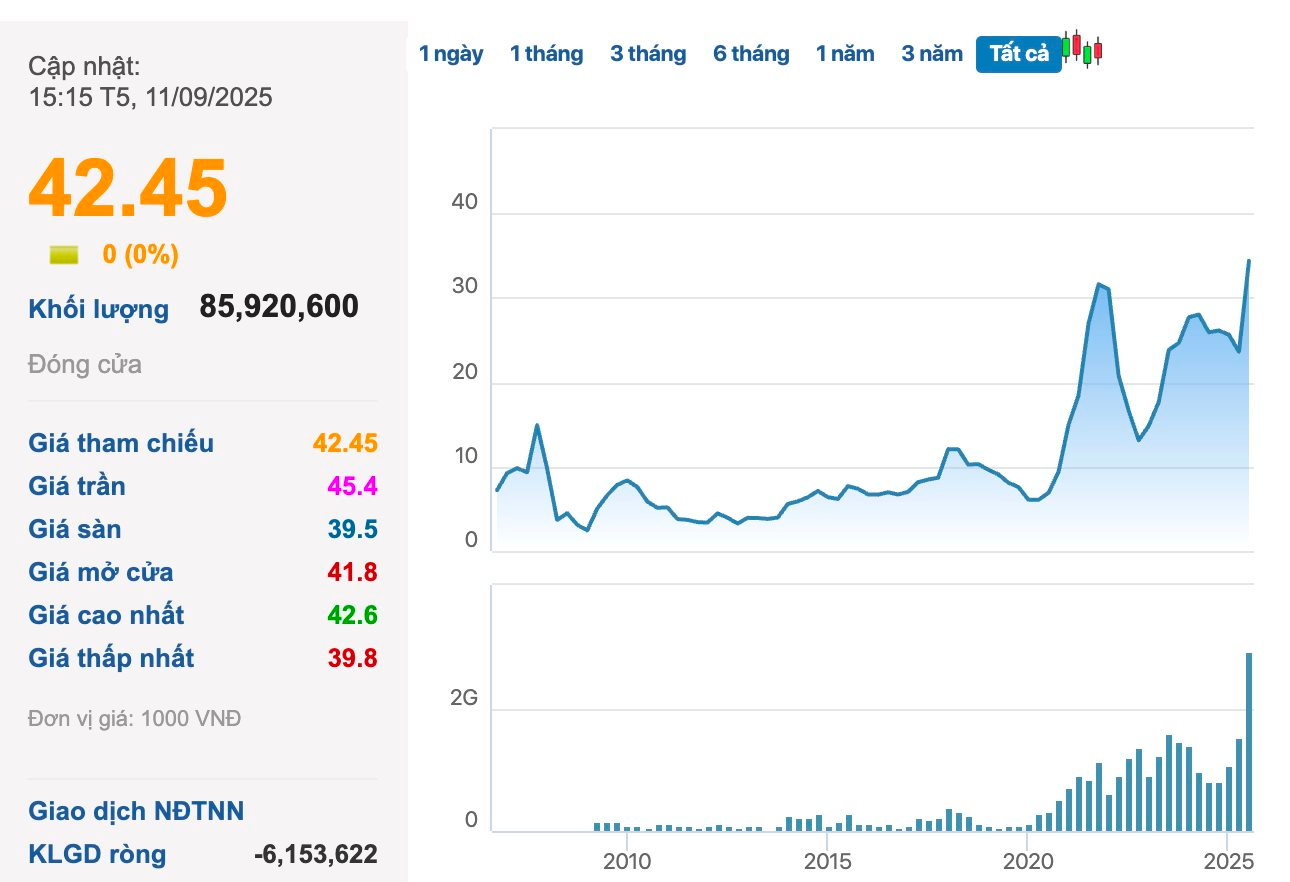Image resolution: width=1290 pixels, height=882 pixels.
Task: Click the "KLGD ròng" label
Action: point(97,855)
